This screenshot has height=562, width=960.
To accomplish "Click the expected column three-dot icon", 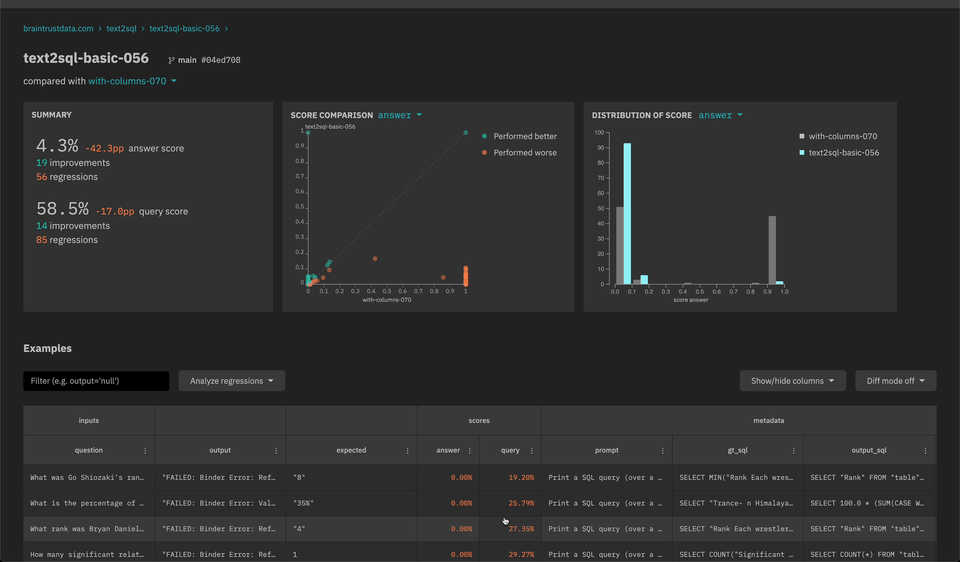I will 407,451.
